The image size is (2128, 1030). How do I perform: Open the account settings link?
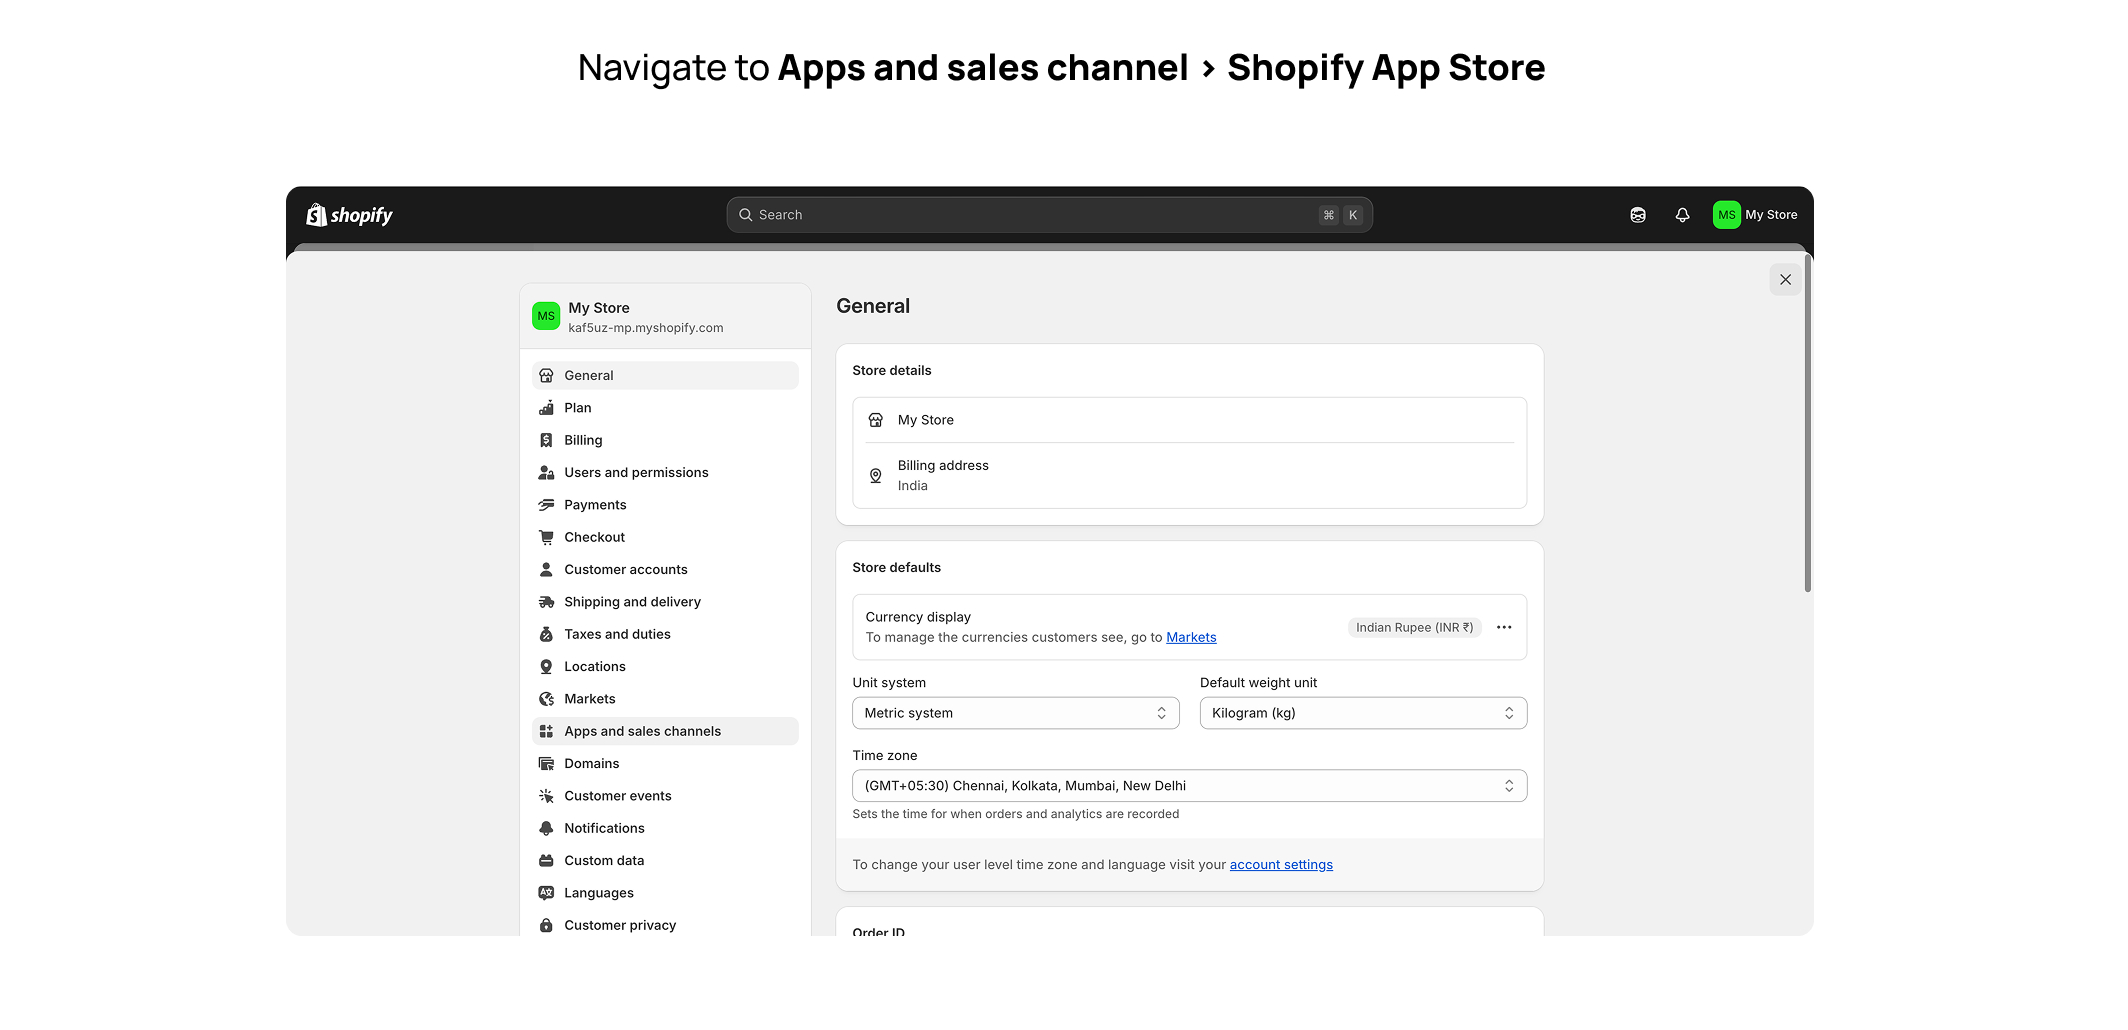click(1280, 865)
